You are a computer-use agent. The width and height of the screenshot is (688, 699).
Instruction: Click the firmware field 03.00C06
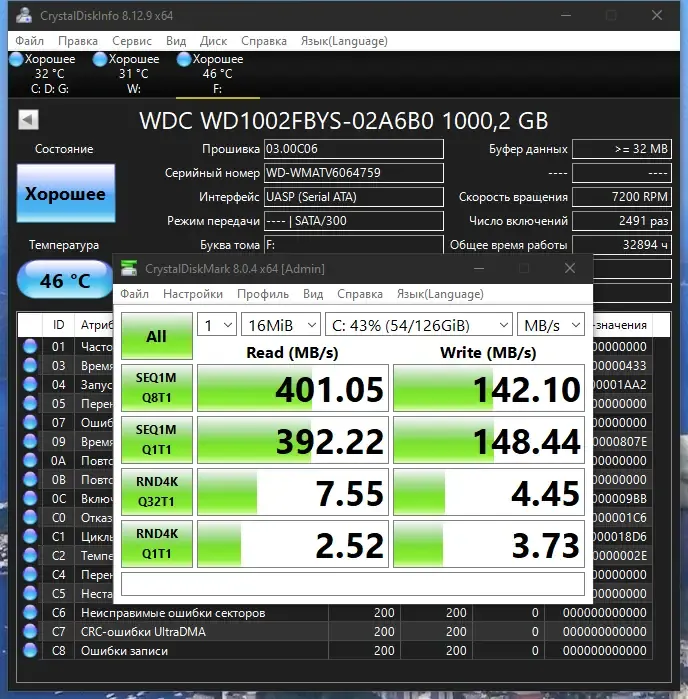(354, 148)
